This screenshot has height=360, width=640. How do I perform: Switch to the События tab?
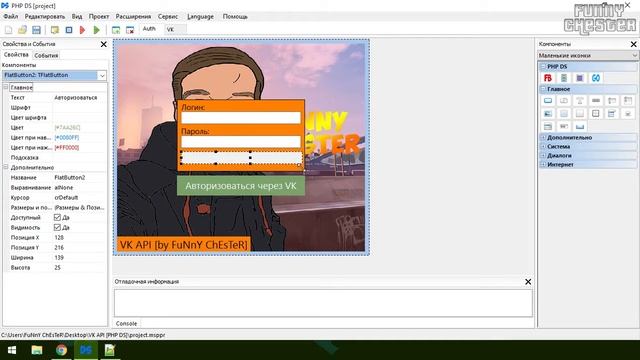[46, 55]
